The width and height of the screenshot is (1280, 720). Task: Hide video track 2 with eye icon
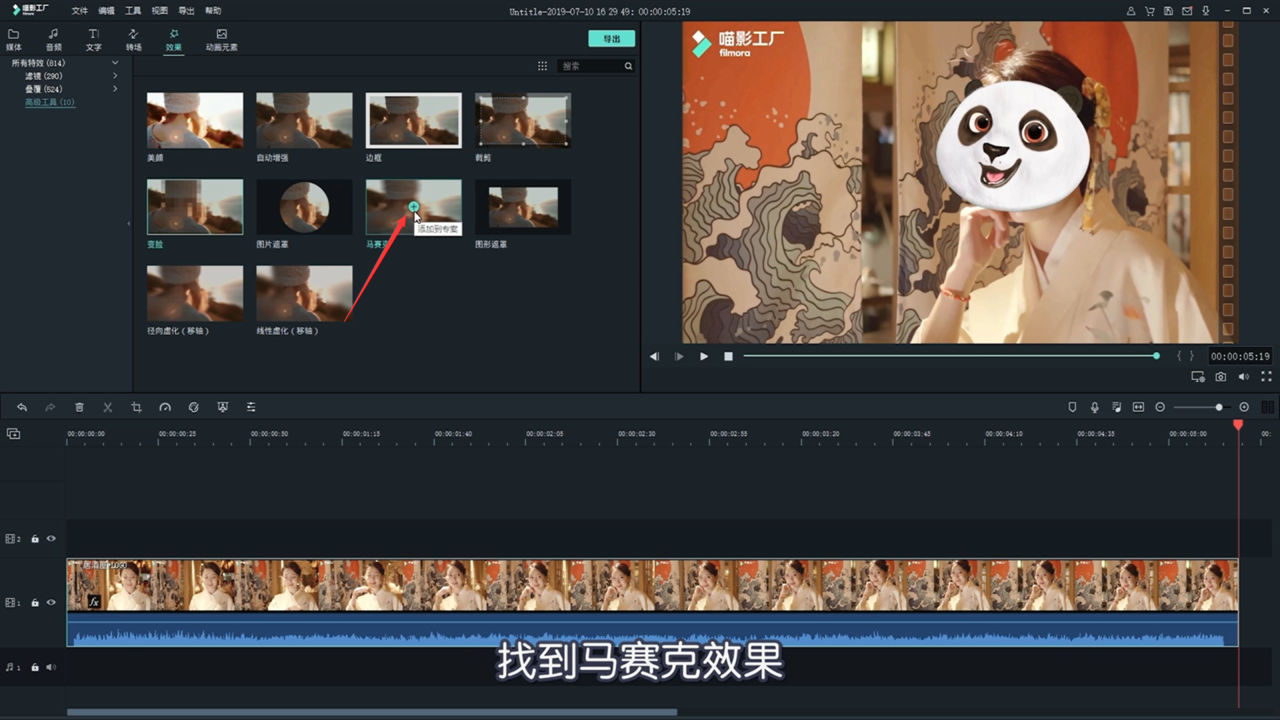click(x=51, y=539)
